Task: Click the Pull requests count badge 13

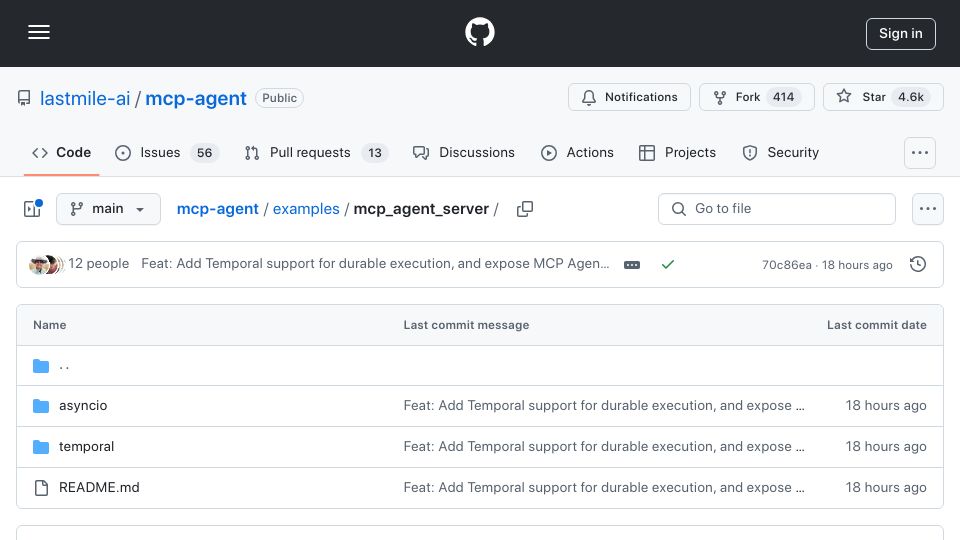Action: [x=375, y=153]
